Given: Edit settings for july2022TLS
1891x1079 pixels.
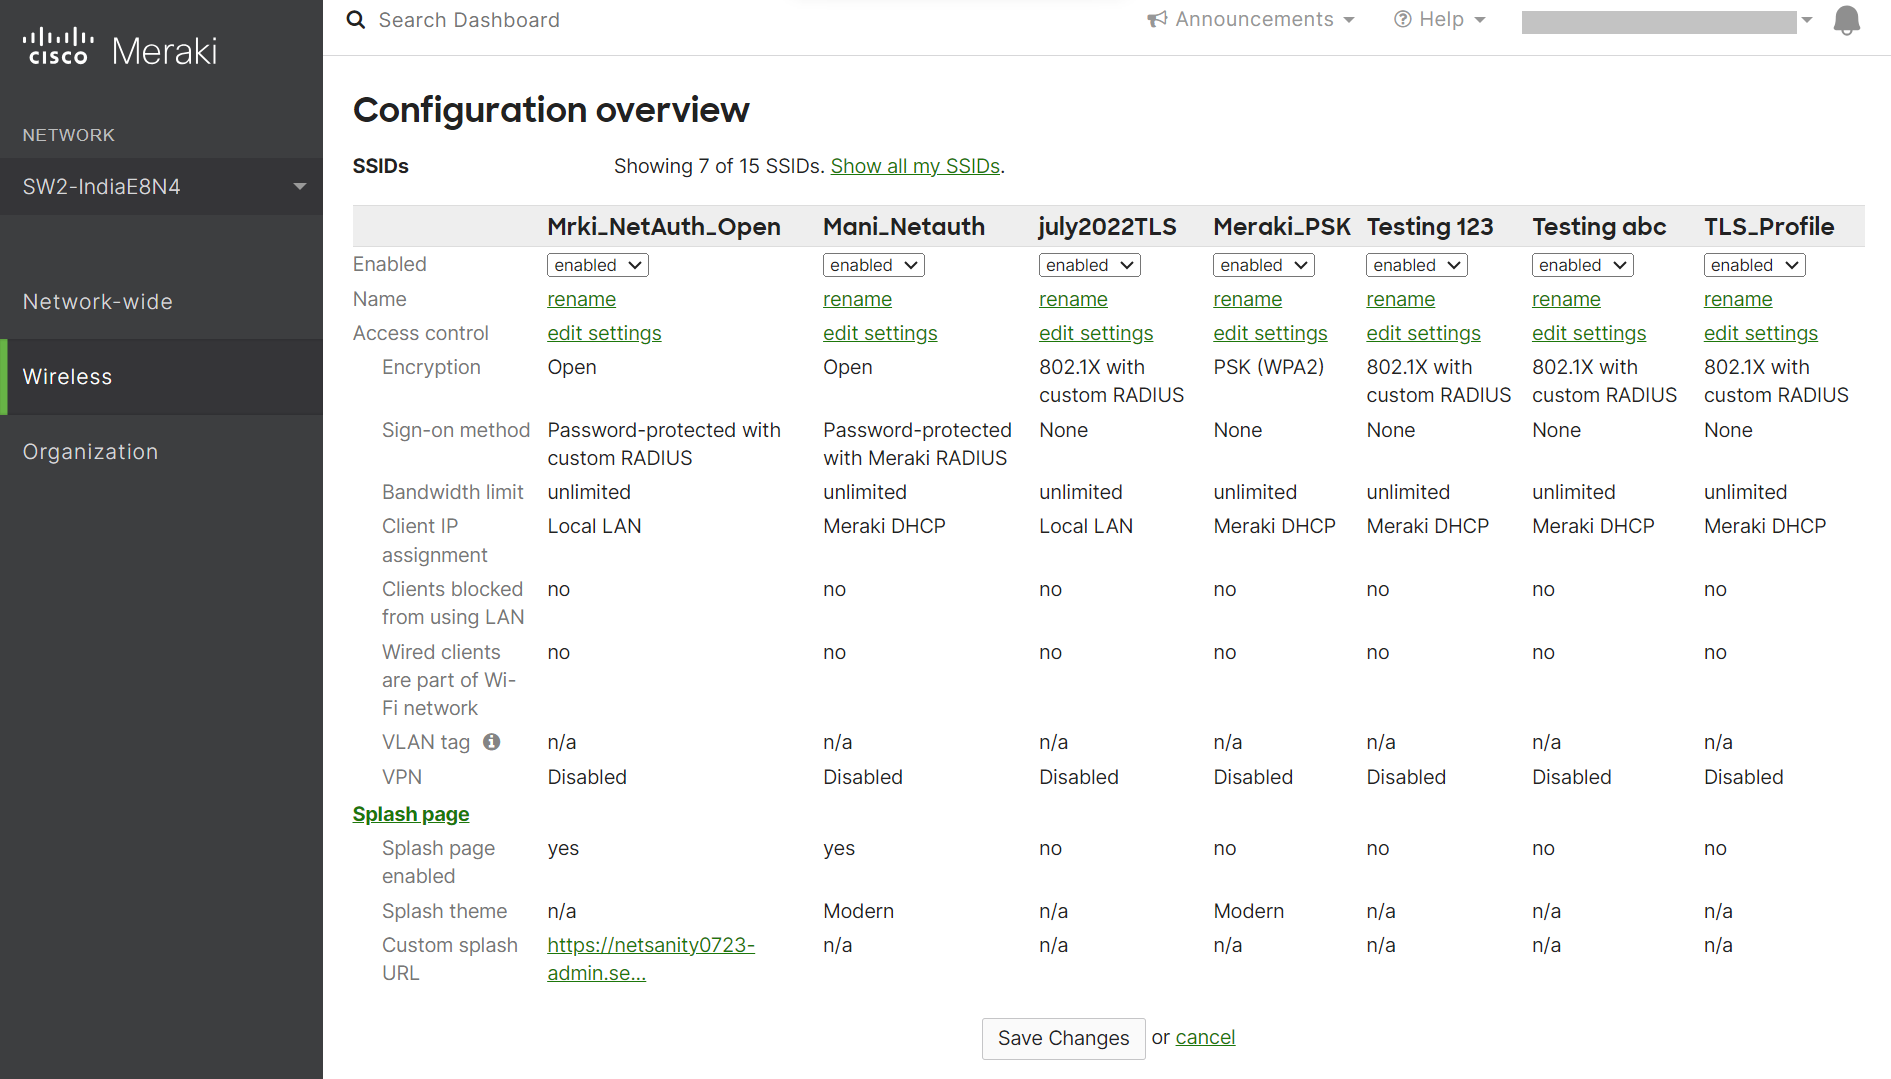Looking at the screenshot, I should [1096, 333].
